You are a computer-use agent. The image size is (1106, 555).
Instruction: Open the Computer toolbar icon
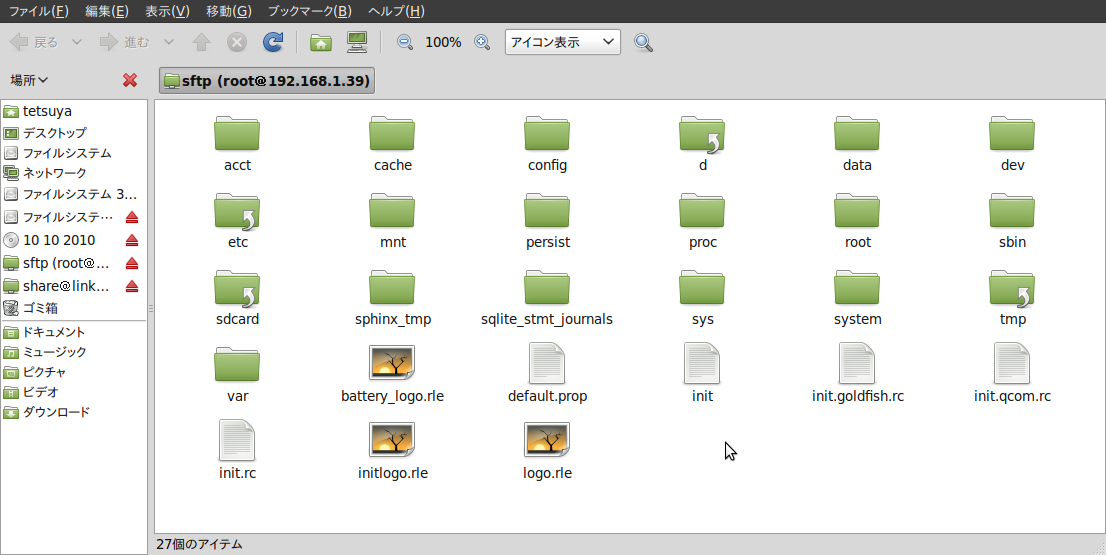(x=357, y=42)
